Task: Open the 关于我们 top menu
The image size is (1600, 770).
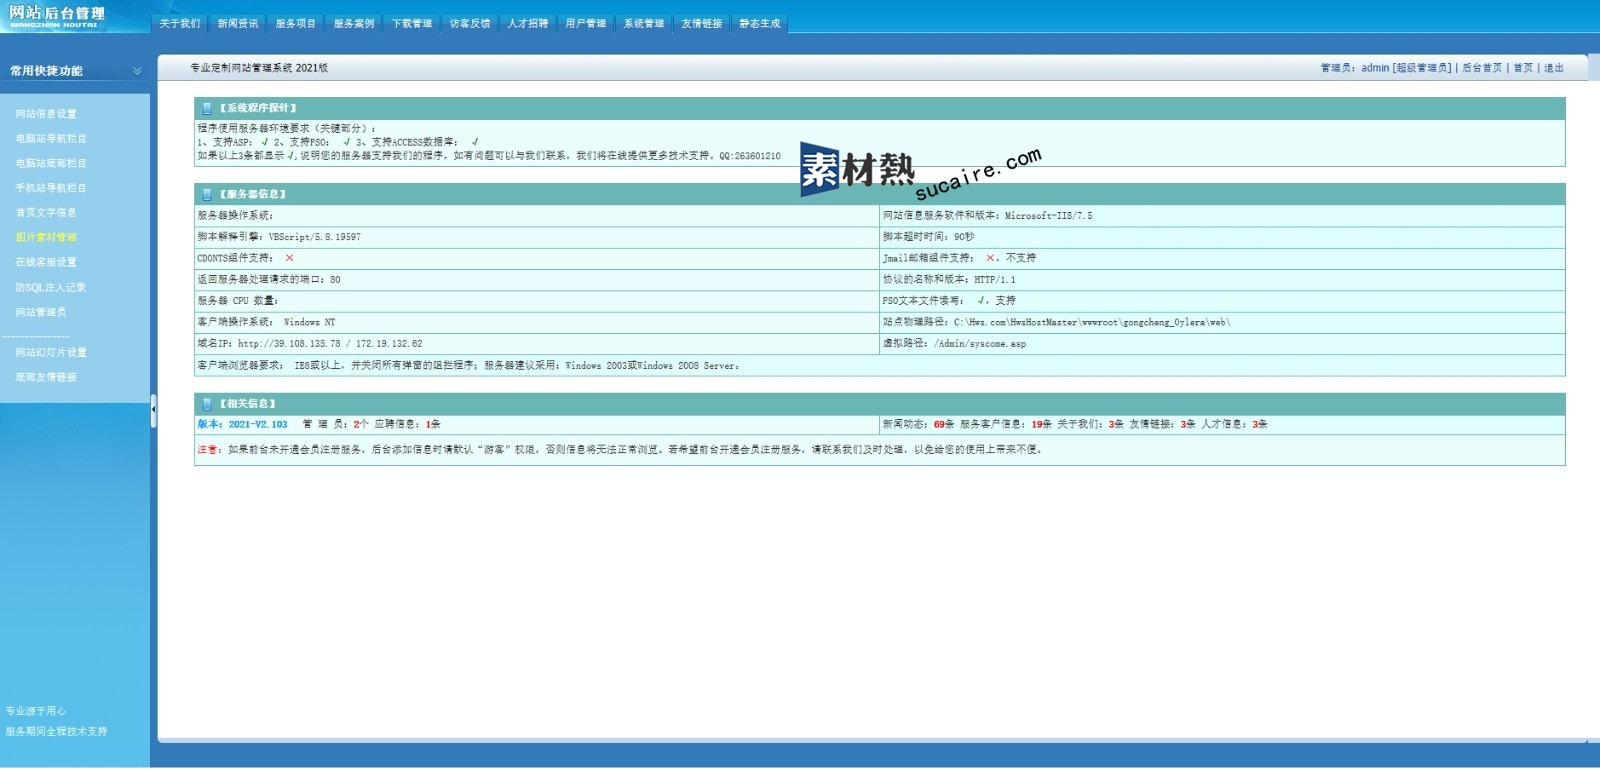Action: (180, 23)
